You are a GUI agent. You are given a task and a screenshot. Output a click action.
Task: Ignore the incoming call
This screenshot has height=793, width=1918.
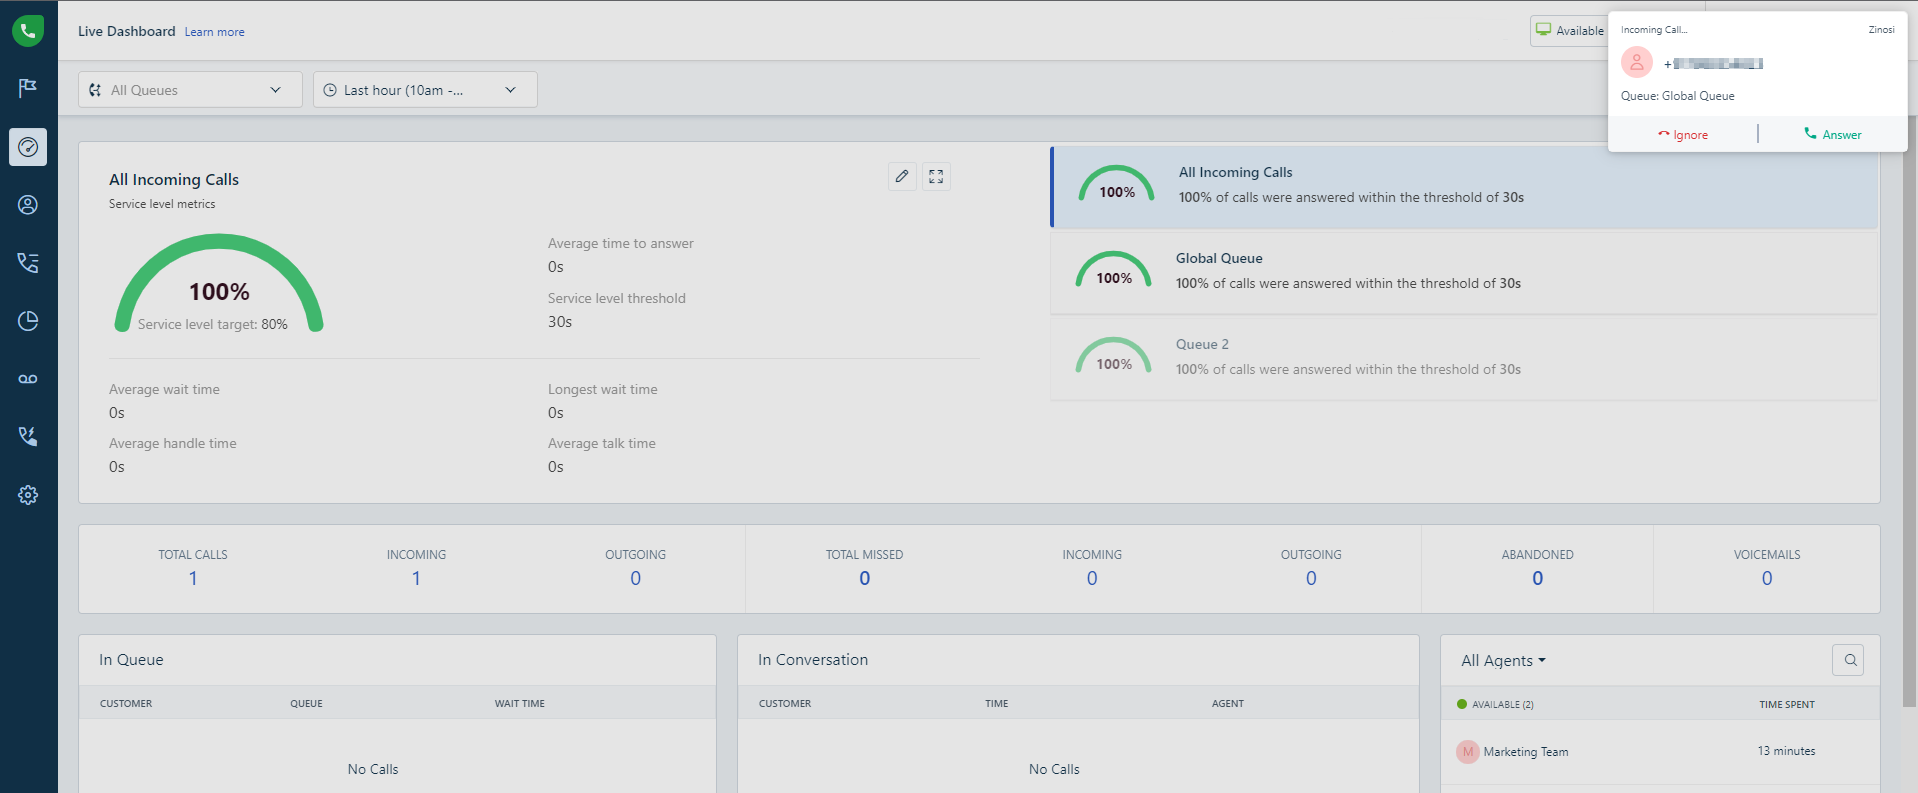[1683, 134]
